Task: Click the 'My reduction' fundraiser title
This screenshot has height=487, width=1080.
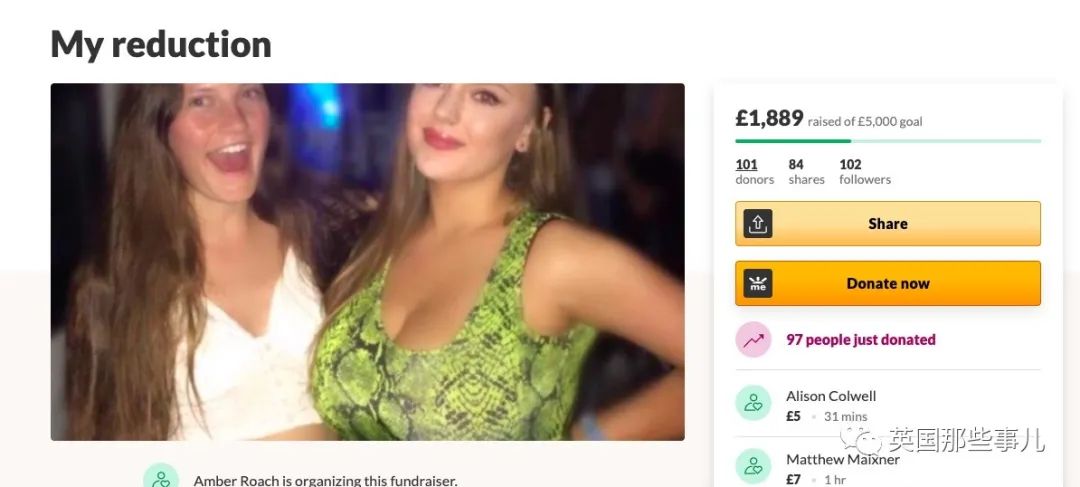Action: (x=161, y=44)
